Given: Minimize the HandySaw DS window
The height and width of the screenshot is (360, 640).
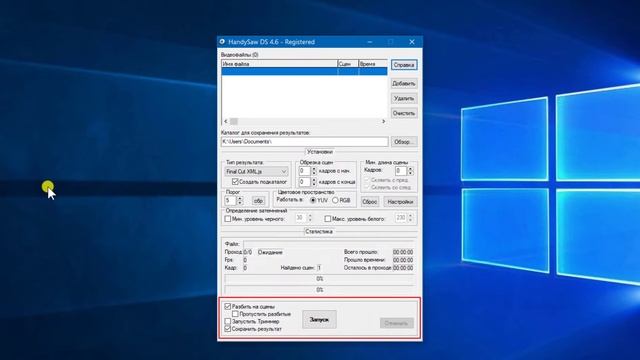Looking at the screenshot, I should (x=370, y=42).
